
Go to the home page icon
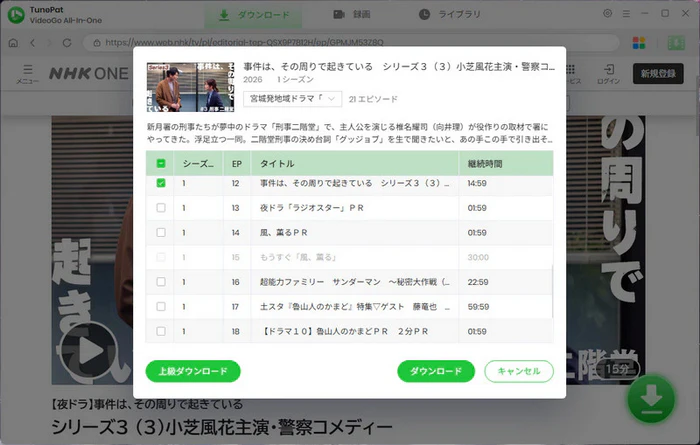pyautogui.click(x=13, y=43)
